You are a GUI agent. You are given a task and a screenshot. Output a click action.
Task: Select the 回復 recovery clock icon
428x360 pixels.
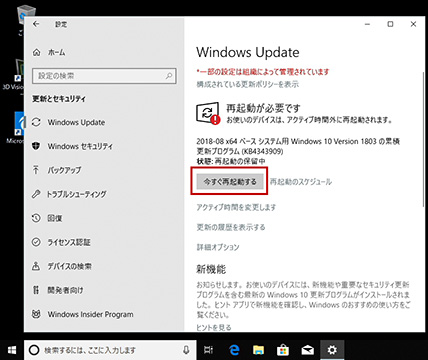pos(36,218)
